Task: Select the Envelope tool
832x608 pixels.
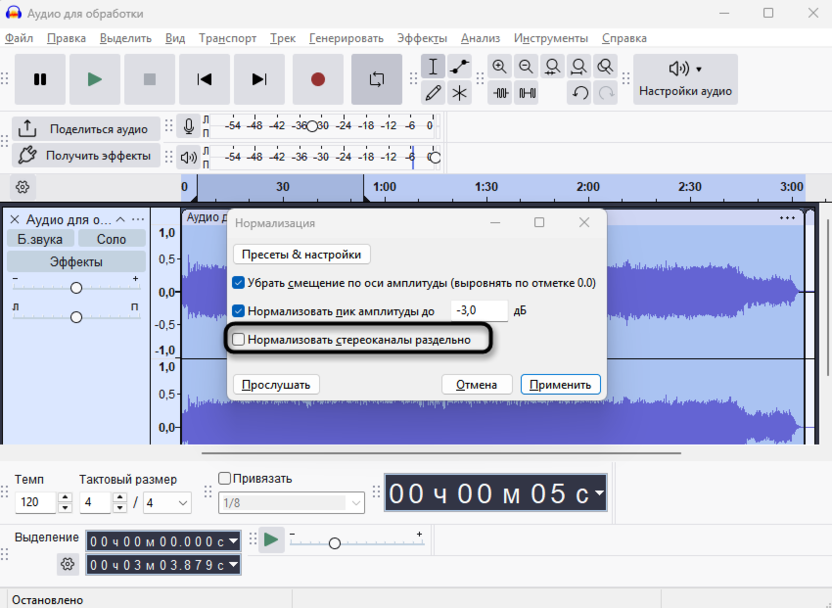Action: coord(459,66)
